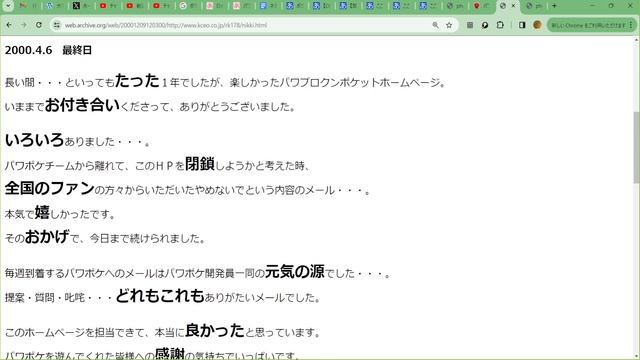Screen dimensions: 640x360
Task: Go forward to the next page
Action: pyautogui.click(x=24, y=25)
